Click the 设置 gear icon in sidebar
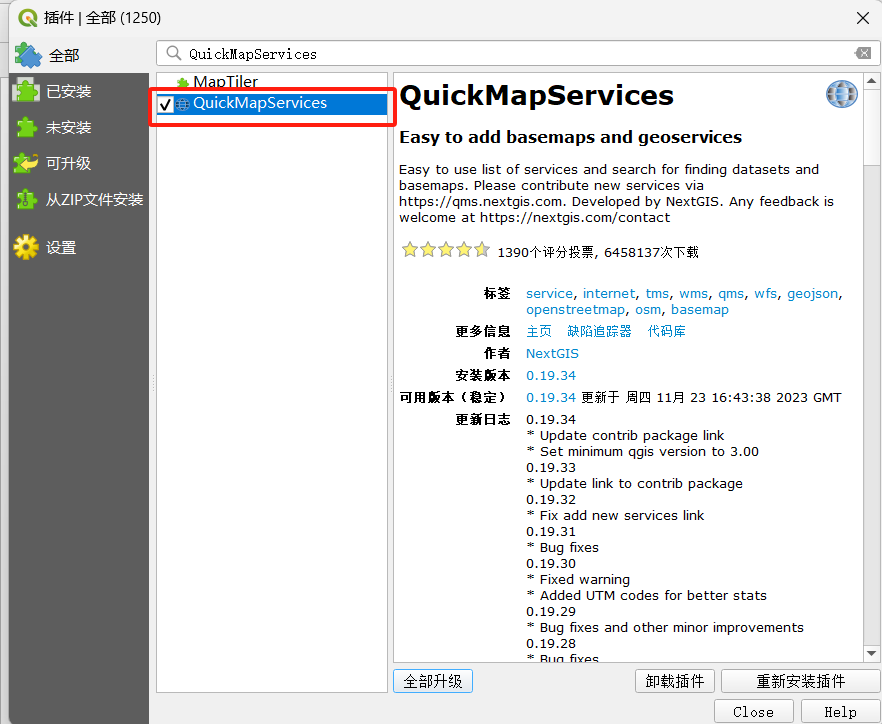Image resolution: width=882 pixels, height=724 pixels. [x=26, y=247]
